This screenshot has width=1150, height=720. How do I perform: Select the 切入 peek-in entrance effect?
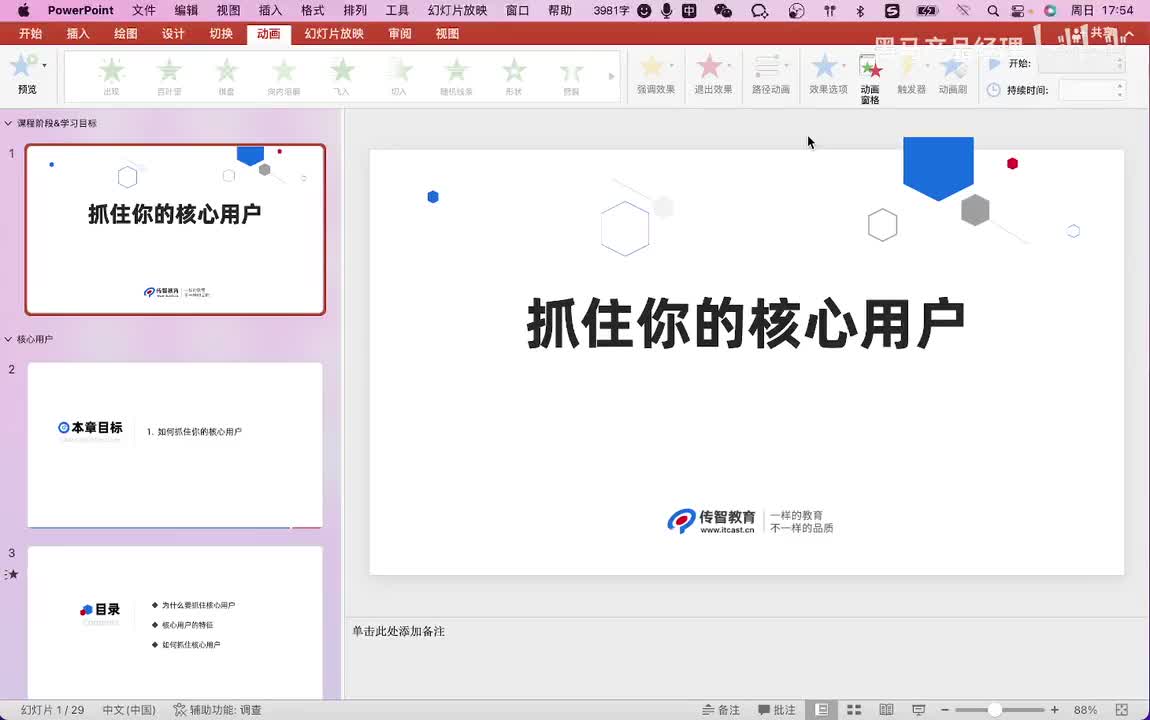tap(399, 76)
